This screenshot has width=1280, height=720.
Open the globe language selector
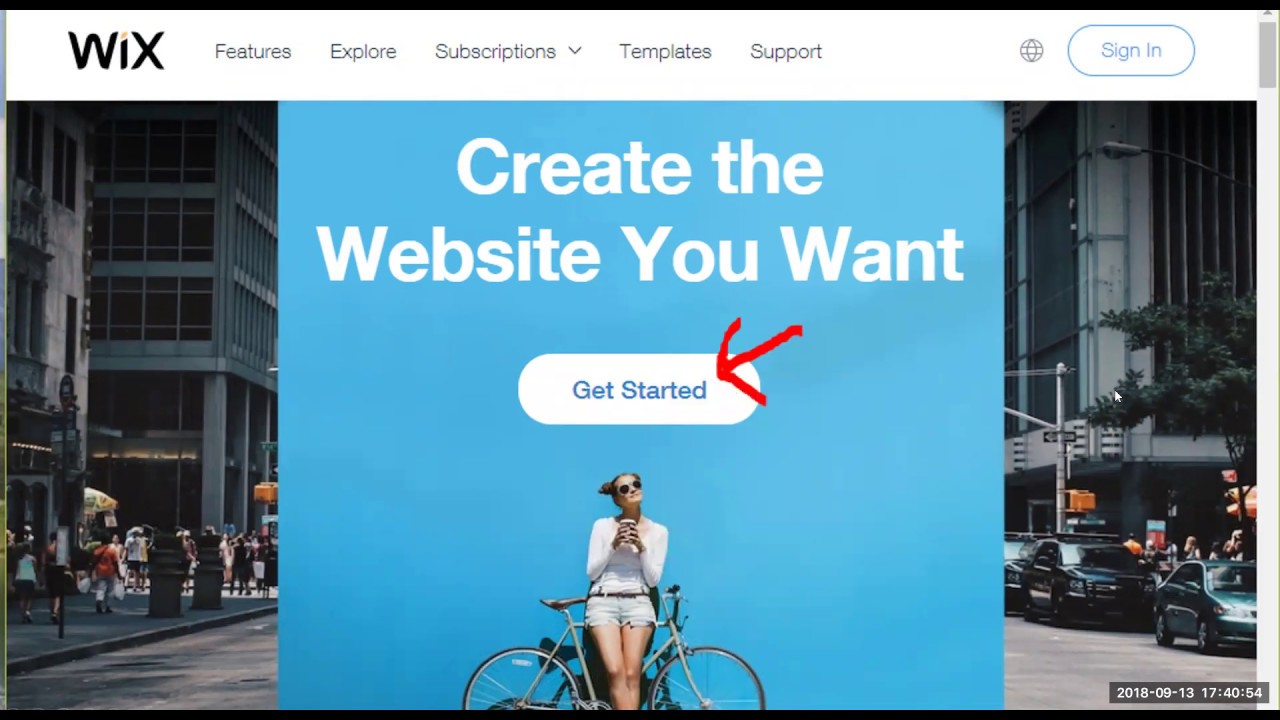click(1031, 51)
